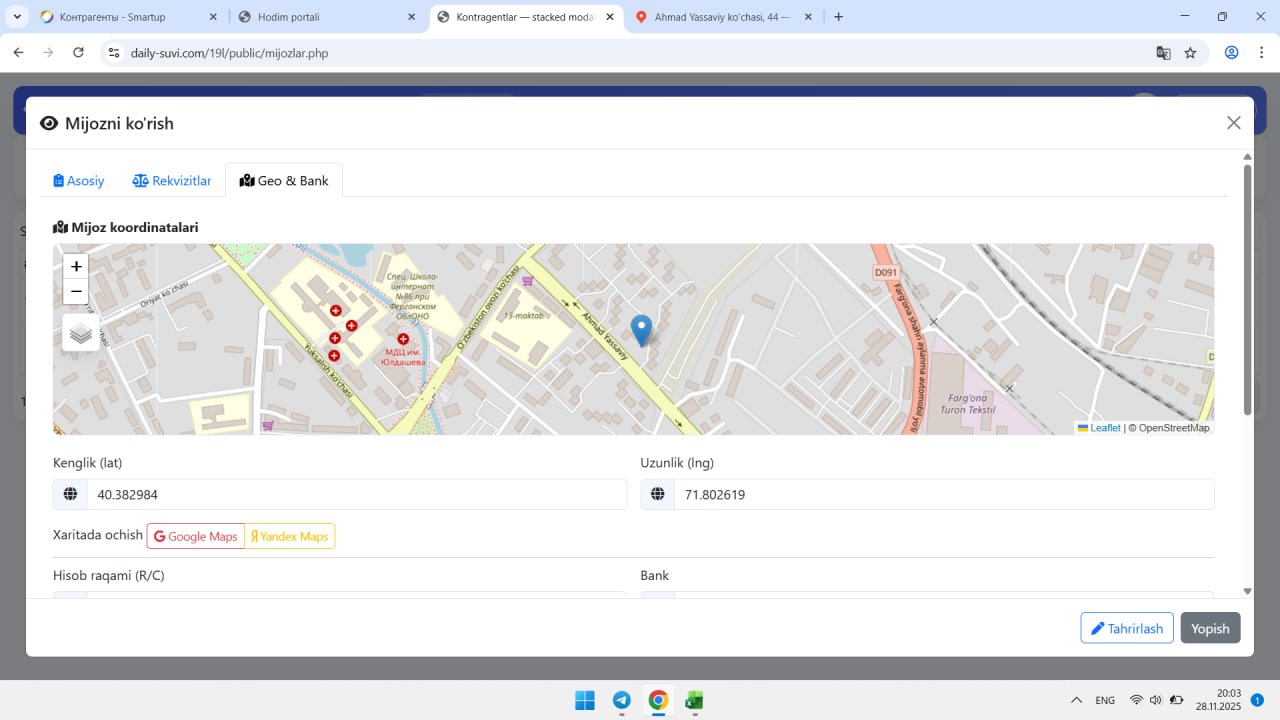Screen dimensions: 1280x720
Task: Switch to the Rekvizitlar tab
Action: tap(172, 181)
